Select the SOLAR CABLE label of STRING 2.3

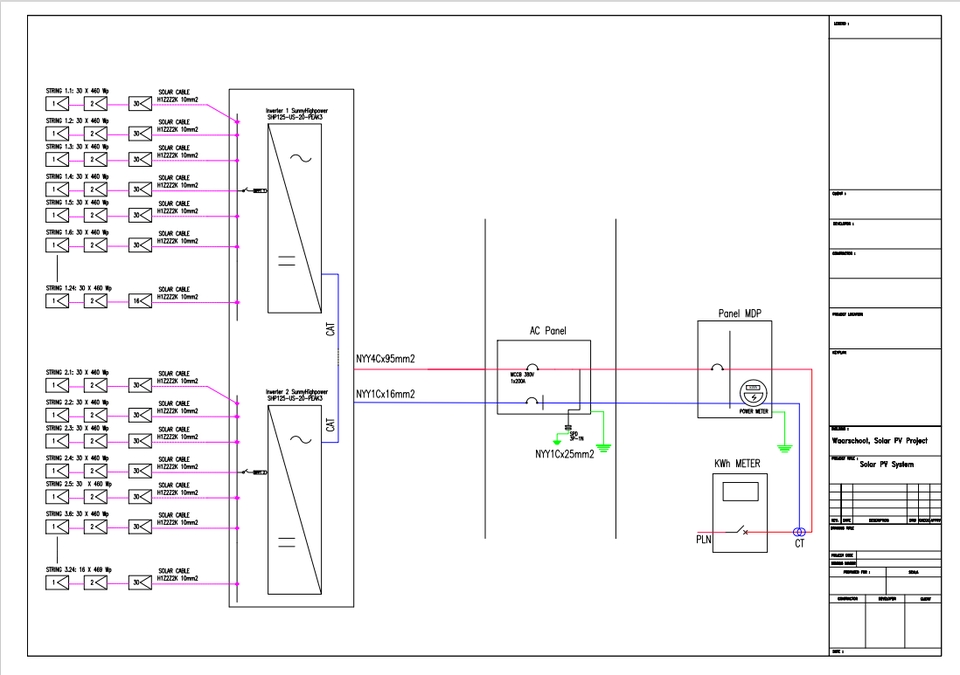pyautogui.click(x=178, y=433)
